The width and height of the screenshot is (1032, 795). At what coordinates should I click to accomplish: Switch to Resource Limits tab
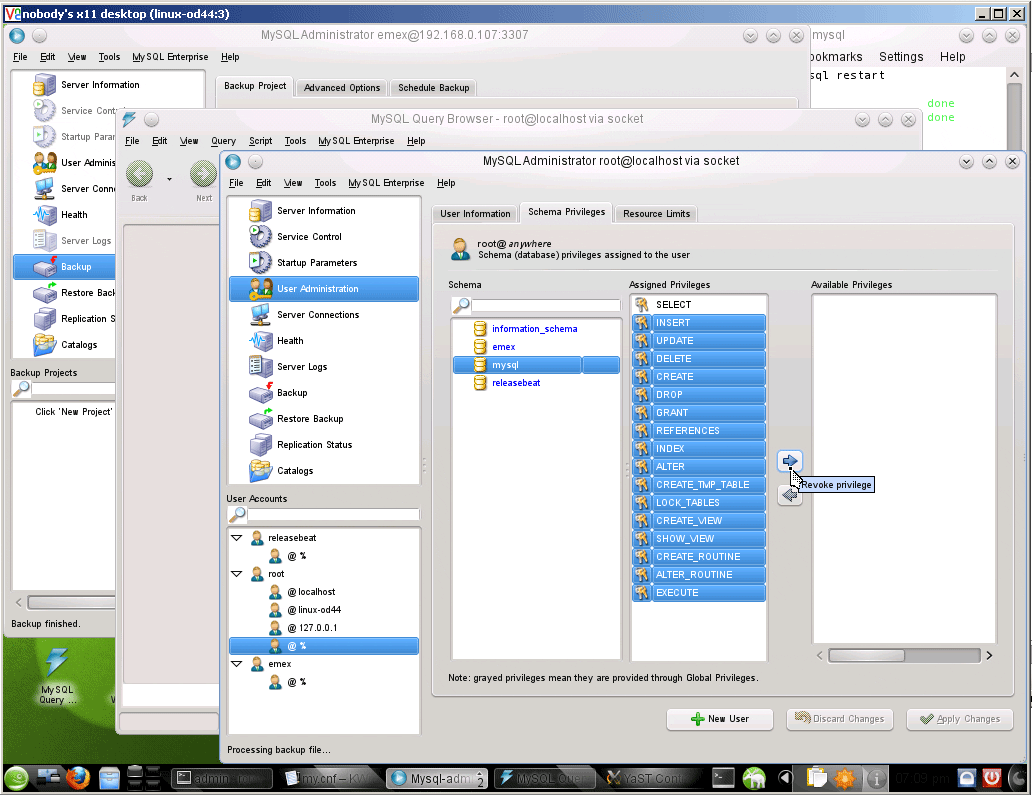click(656, 214)
